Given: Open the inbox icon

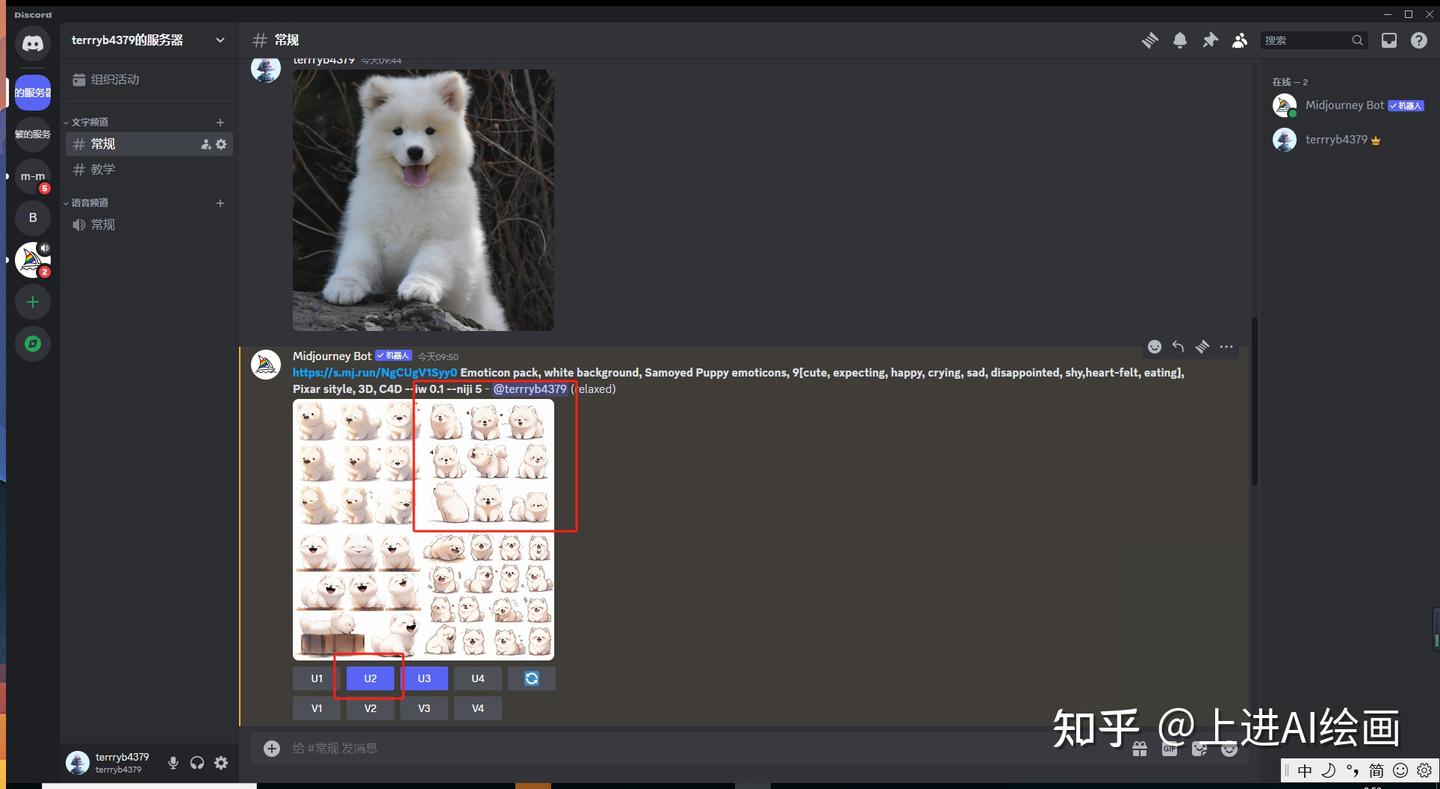Looking at the screenshot, I should 1389,40.
